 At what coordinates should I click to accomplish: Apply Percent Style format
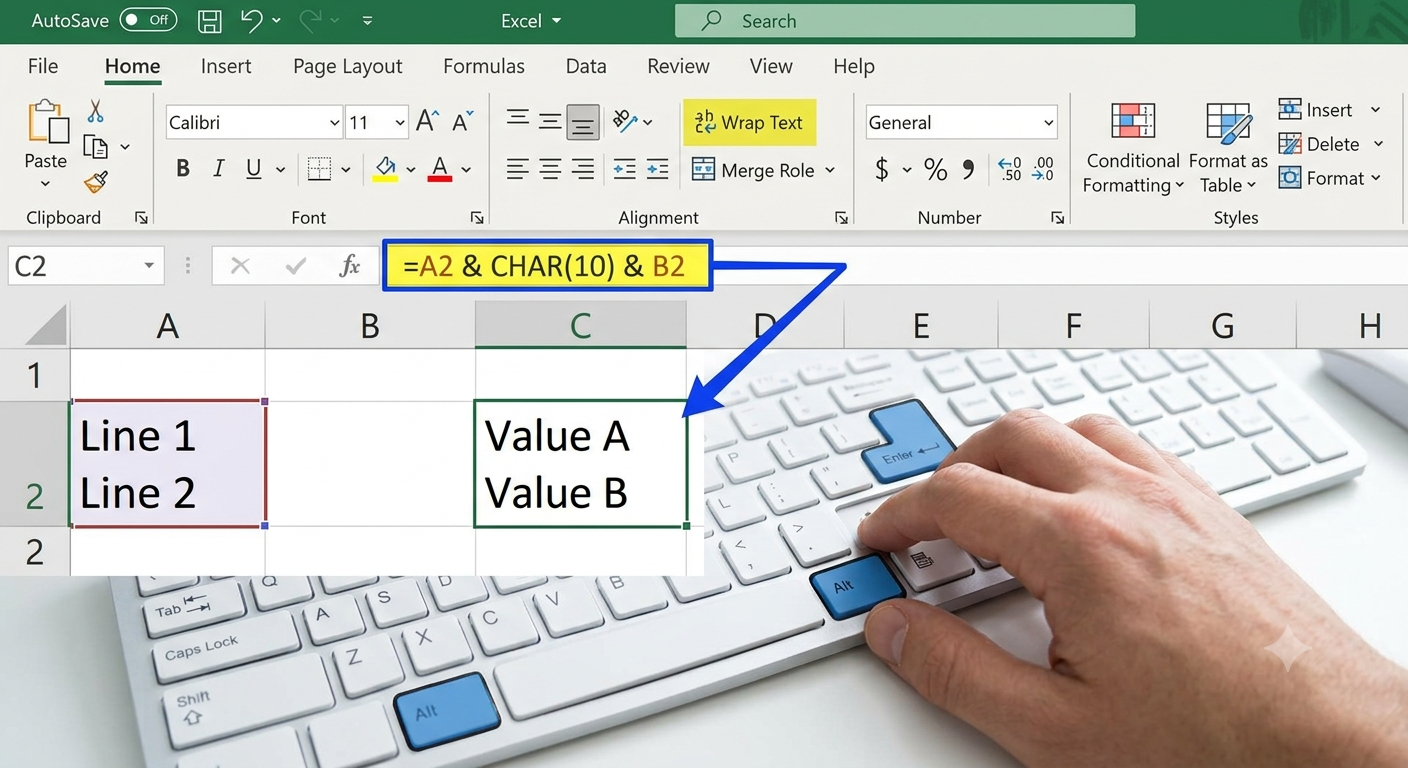point(935,169)
